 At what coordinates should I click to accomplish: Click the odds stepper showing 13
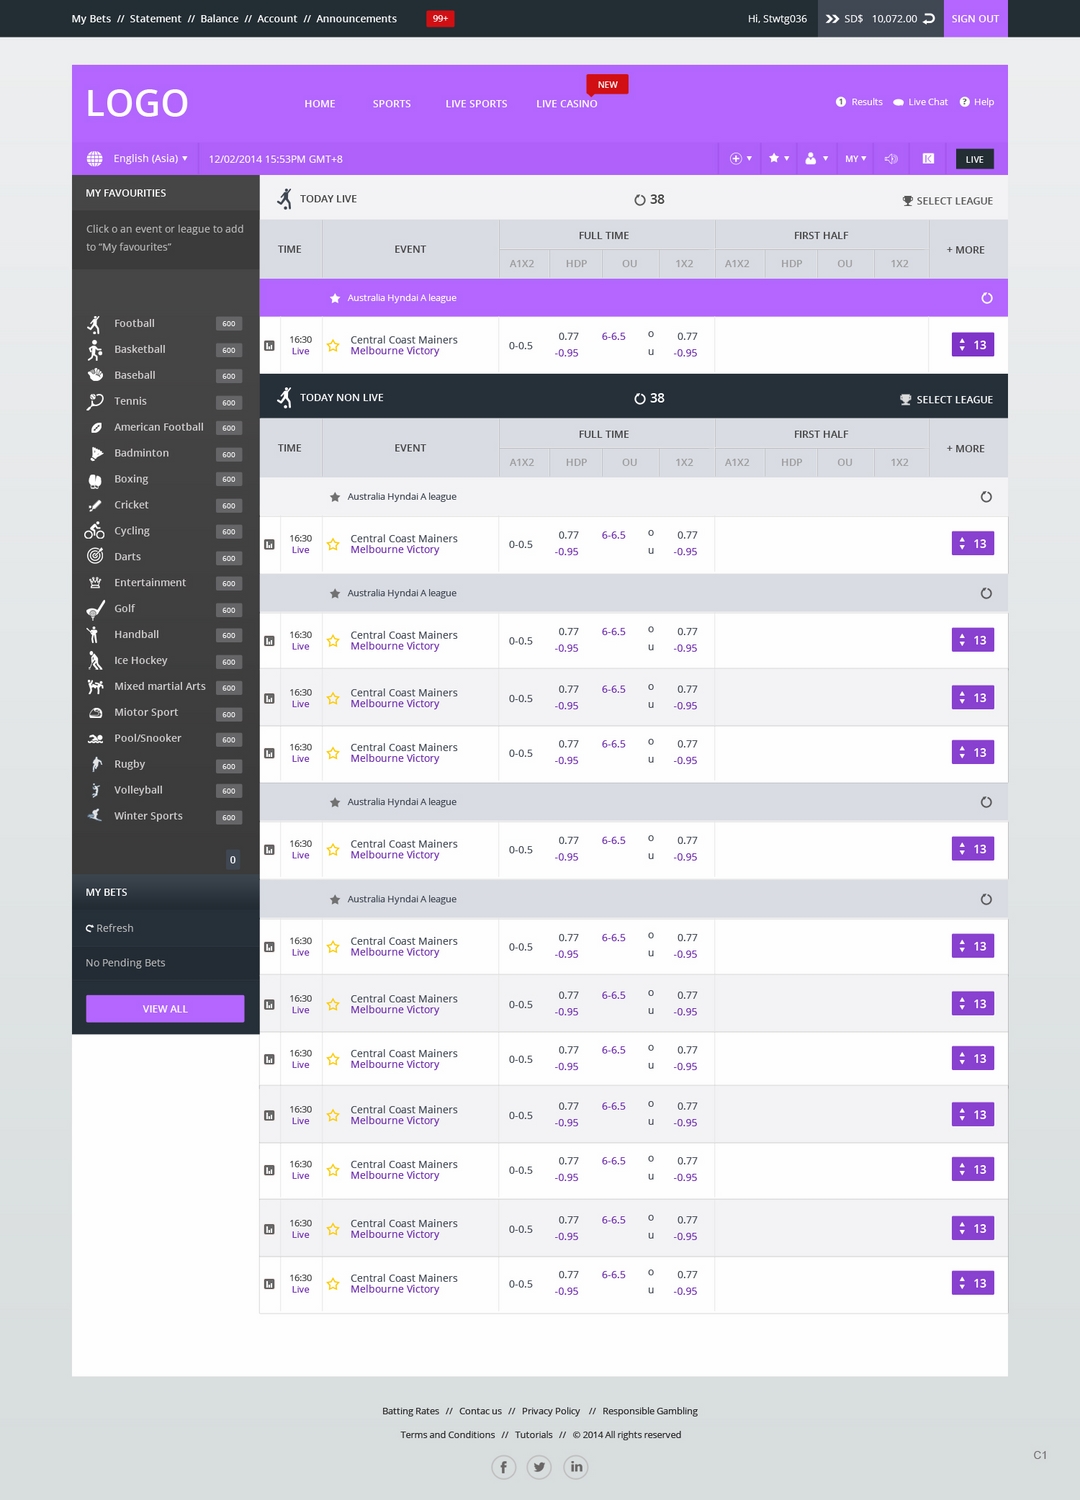tap(971, 344)
